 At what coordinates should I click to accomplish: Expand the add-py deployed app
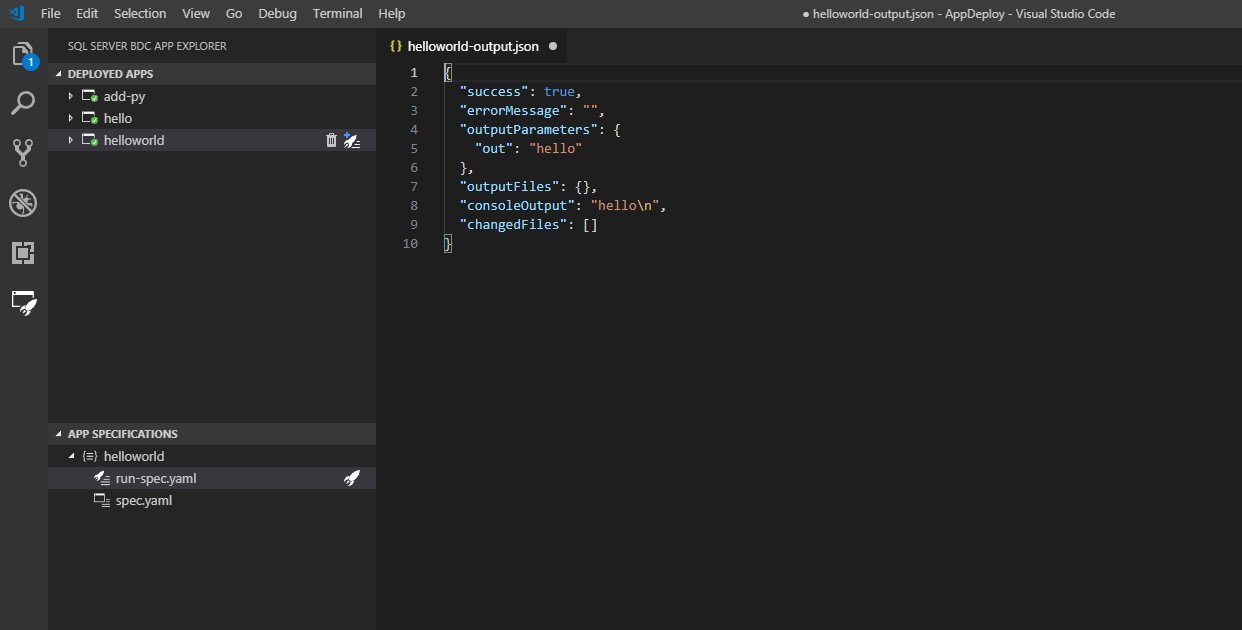70,96
